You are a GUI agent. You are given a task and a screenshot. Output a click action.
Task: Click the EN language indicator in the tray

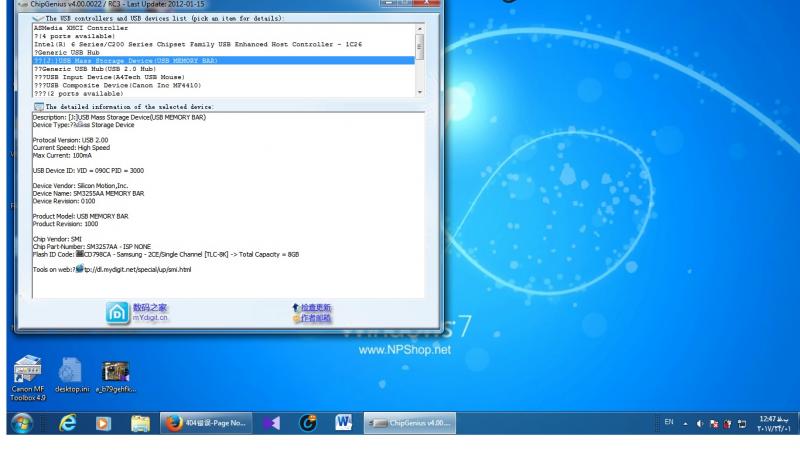pyautogui.click(x=669, y=422)
